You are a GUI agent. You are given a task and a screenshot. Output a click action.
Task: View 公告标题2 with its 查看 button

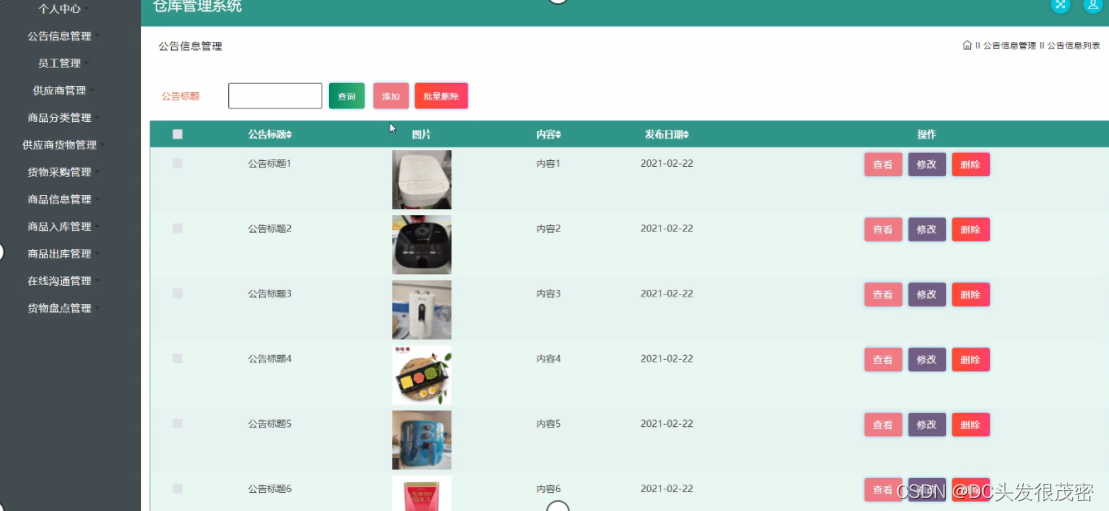click(883, 229)
